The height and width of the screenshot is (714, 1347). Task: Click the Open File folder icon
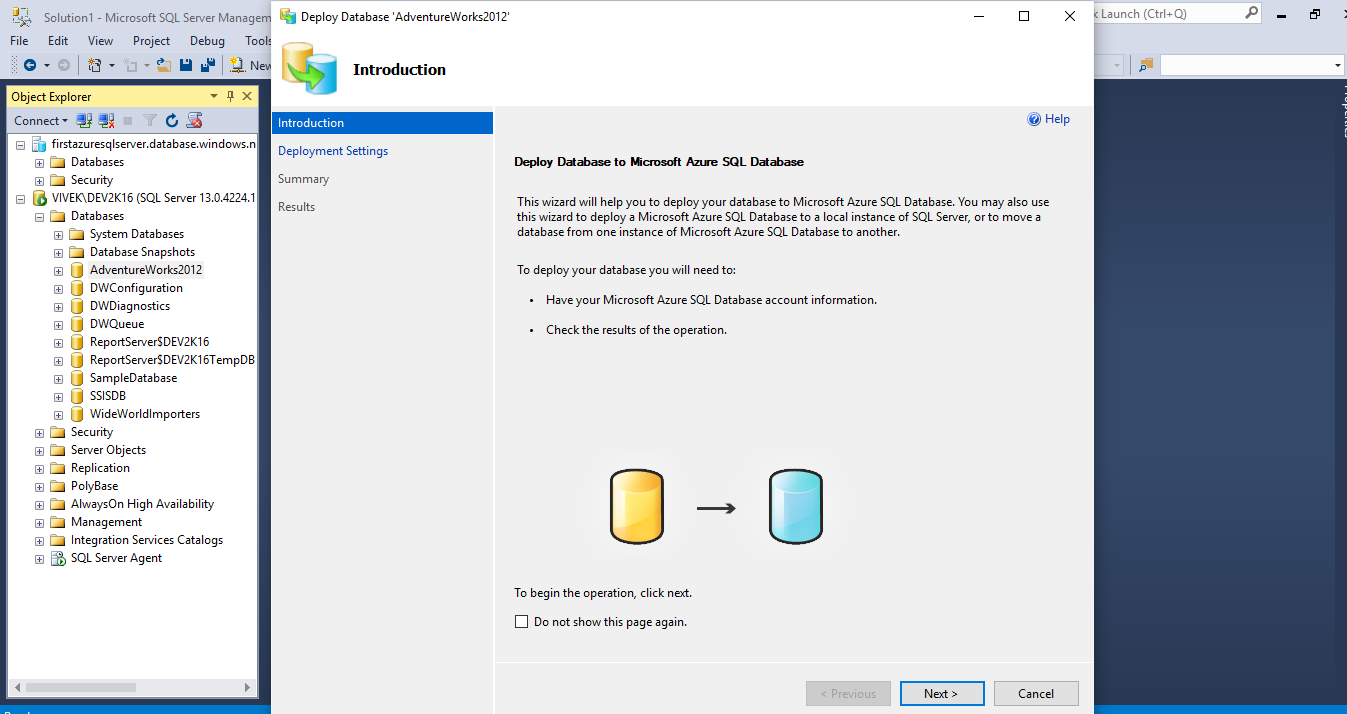click(x=164, y=65)
